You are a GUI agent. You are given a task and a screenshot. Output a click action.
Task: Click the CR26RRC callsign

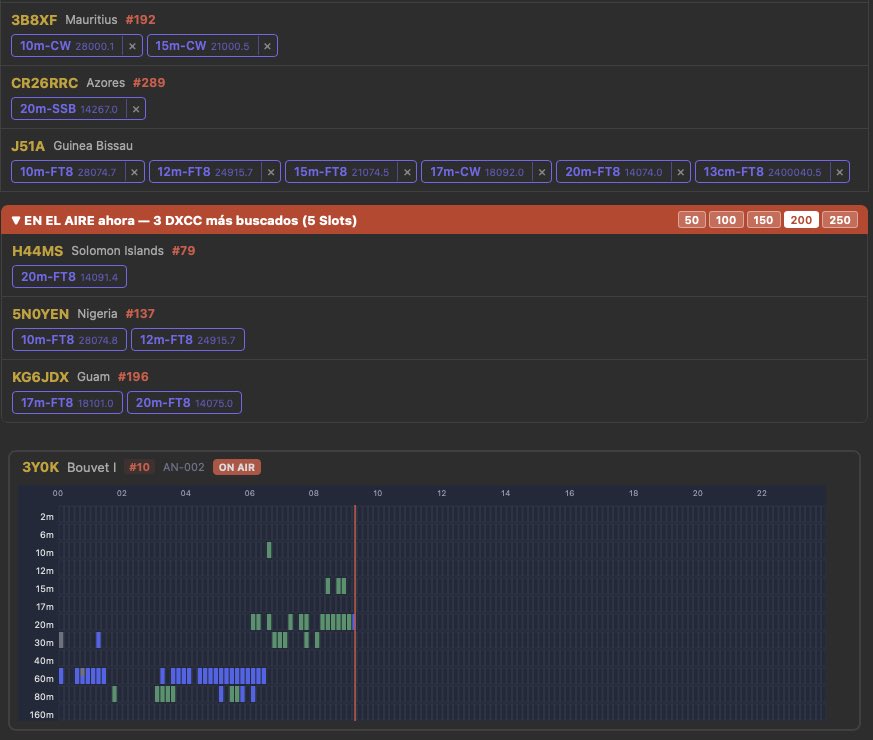[x=45, y=83]
